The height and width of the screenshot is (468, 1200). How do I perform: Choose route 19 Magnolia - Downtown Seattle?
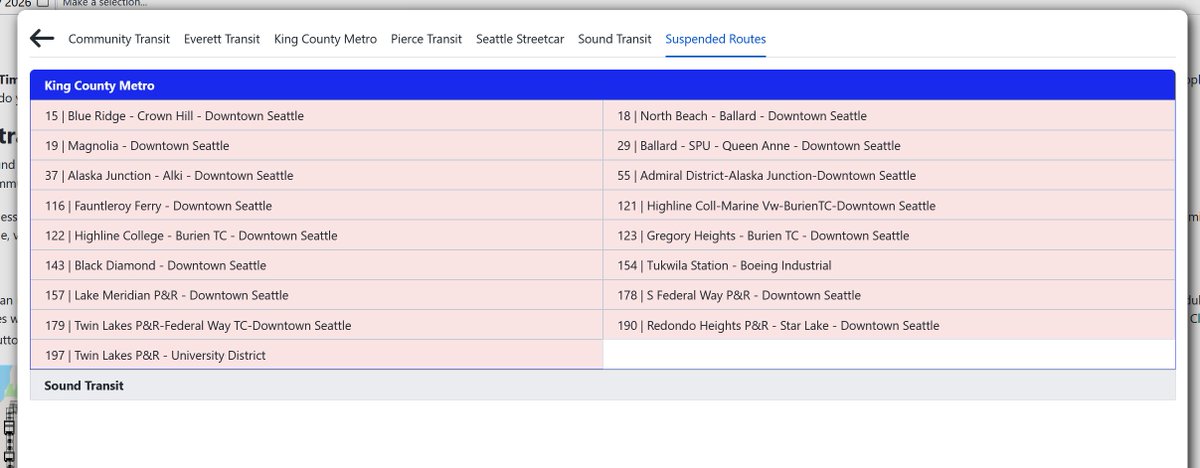(x=316, y=146)
